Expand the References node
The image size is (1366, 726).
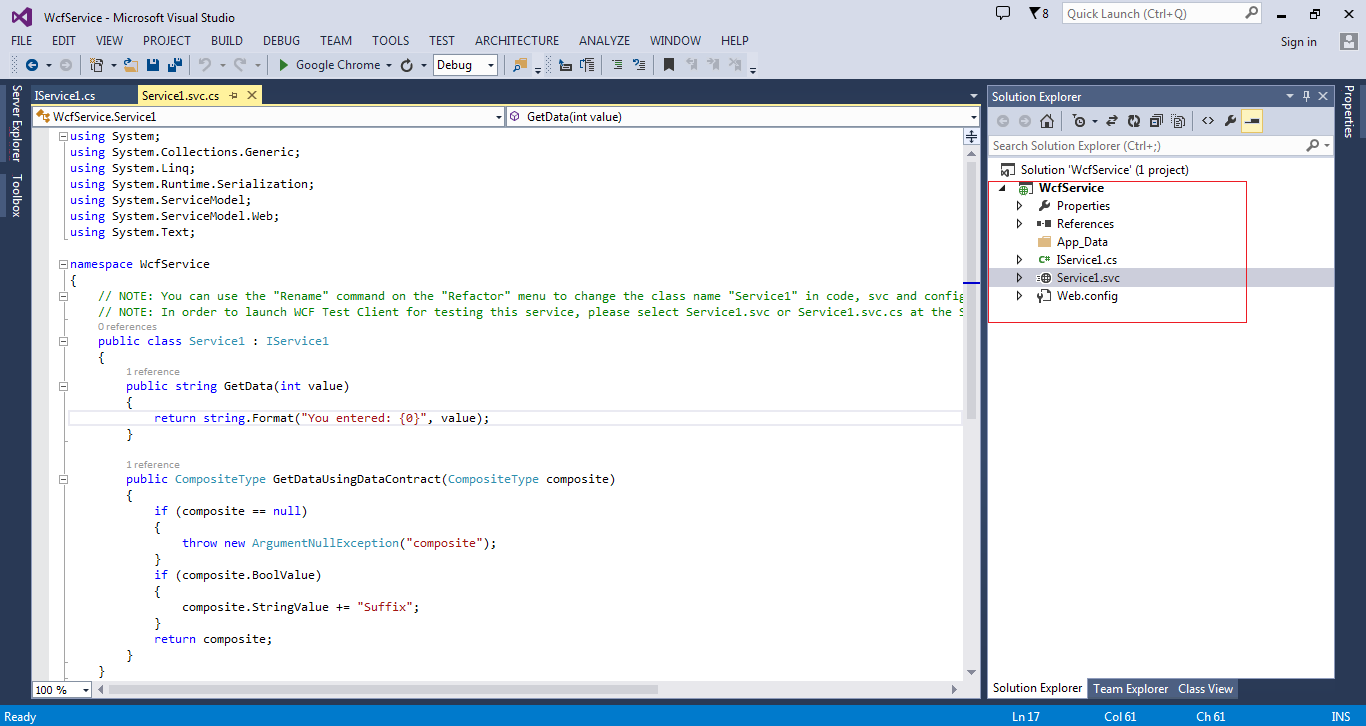1019,224
